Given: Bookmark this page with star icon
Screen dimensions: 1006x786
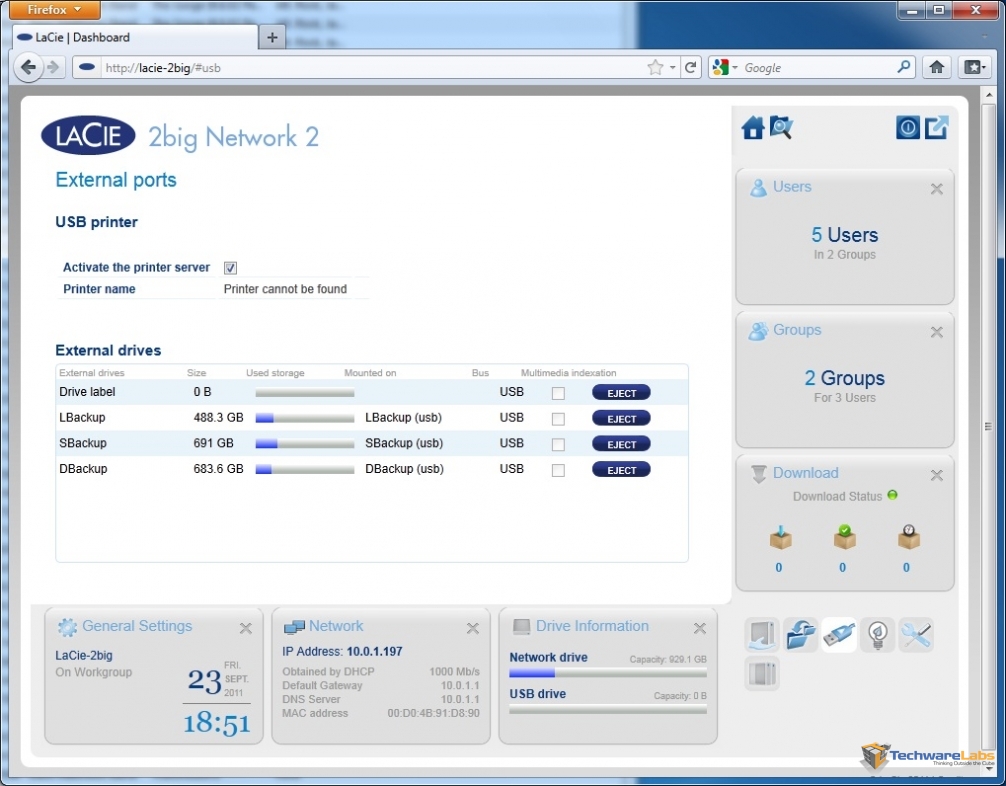Looking at the screenshot, I should point(655,67).
